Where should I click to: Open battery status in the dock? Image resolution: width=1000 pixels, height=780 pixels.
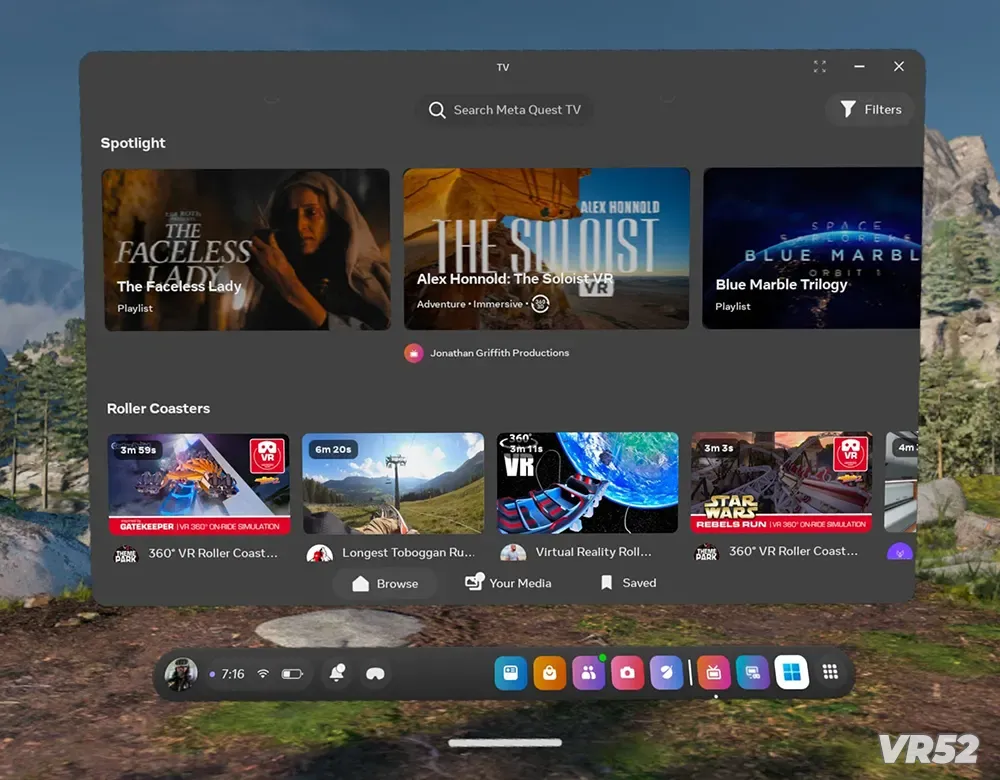click(292, 674)
